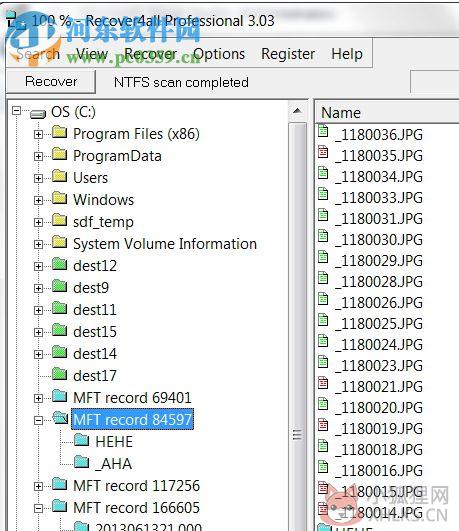Viewport: 459px width, 531px height.
Task: Click the green dest17 folder icon
Action: [x=60, y=374]
